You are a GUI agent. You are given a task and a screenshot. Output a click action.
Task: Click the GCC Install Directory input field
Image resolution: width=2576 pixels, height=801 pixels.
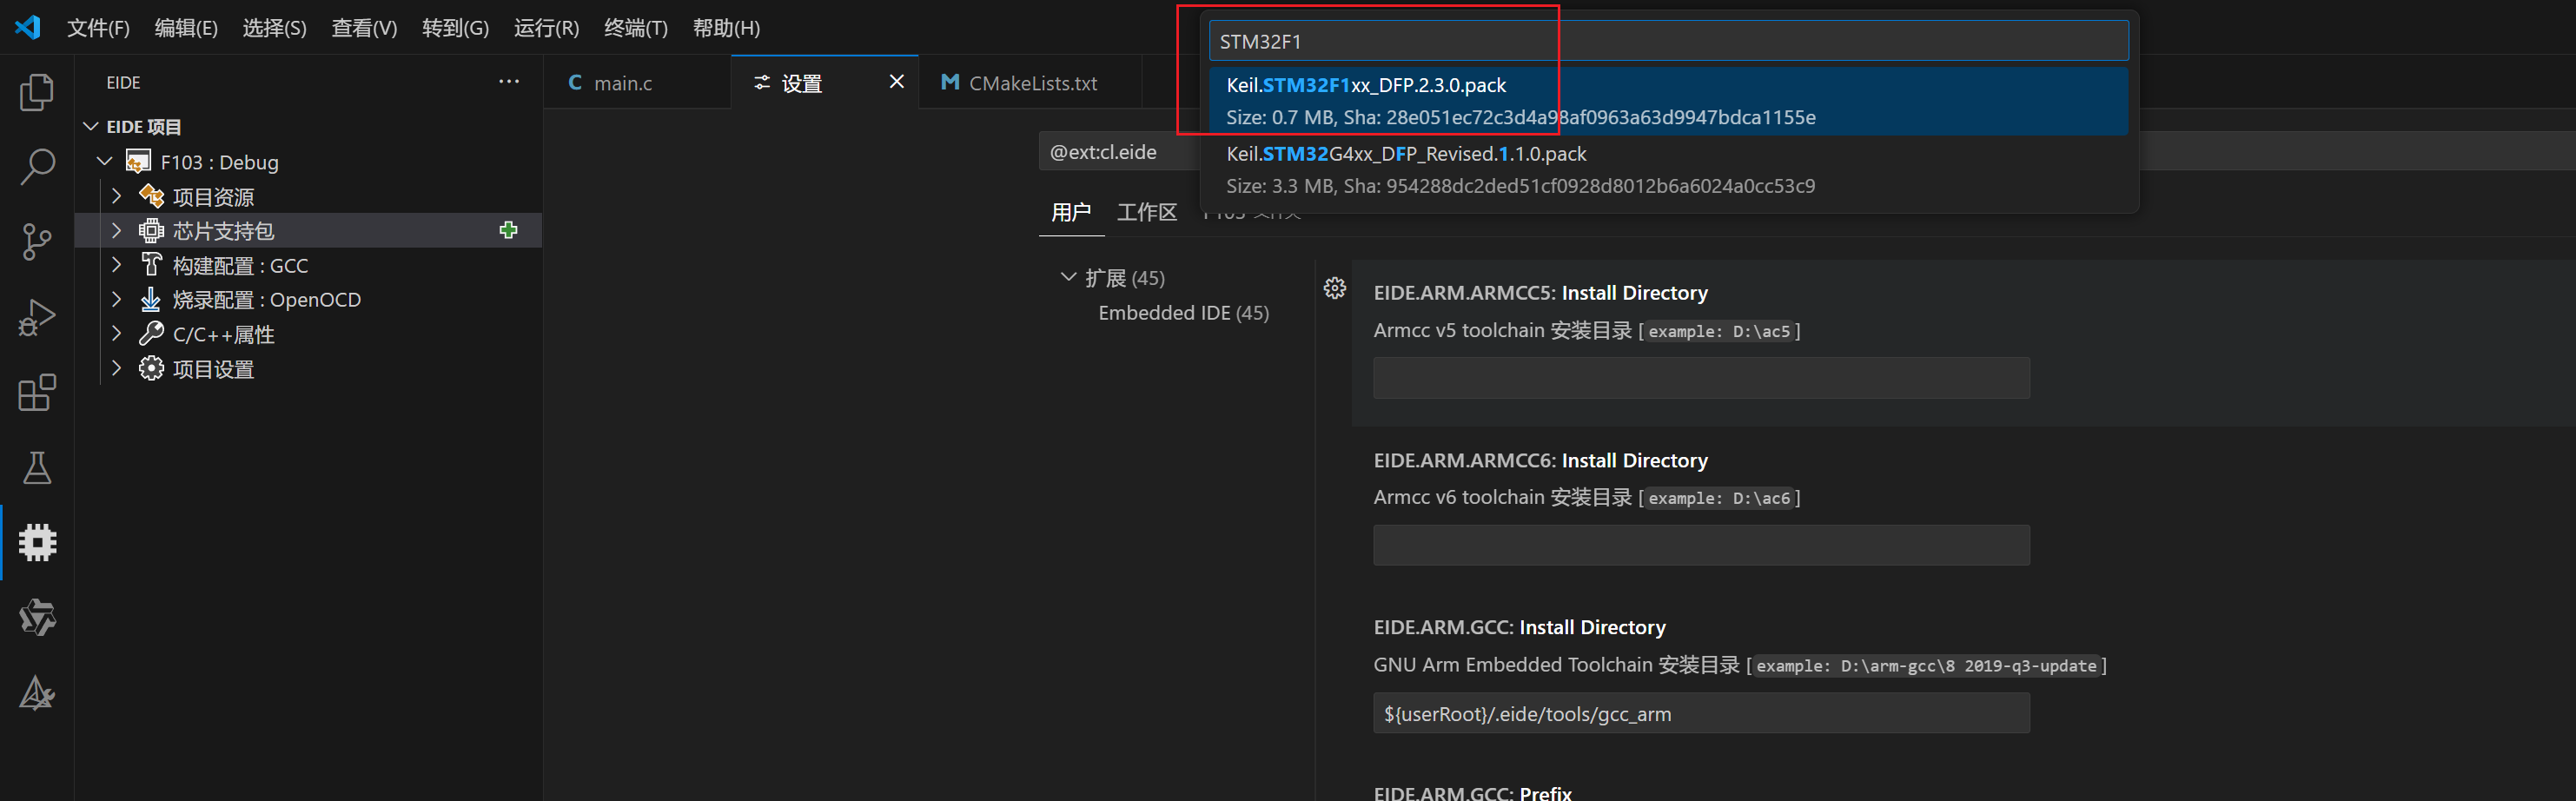[1701, 713]
